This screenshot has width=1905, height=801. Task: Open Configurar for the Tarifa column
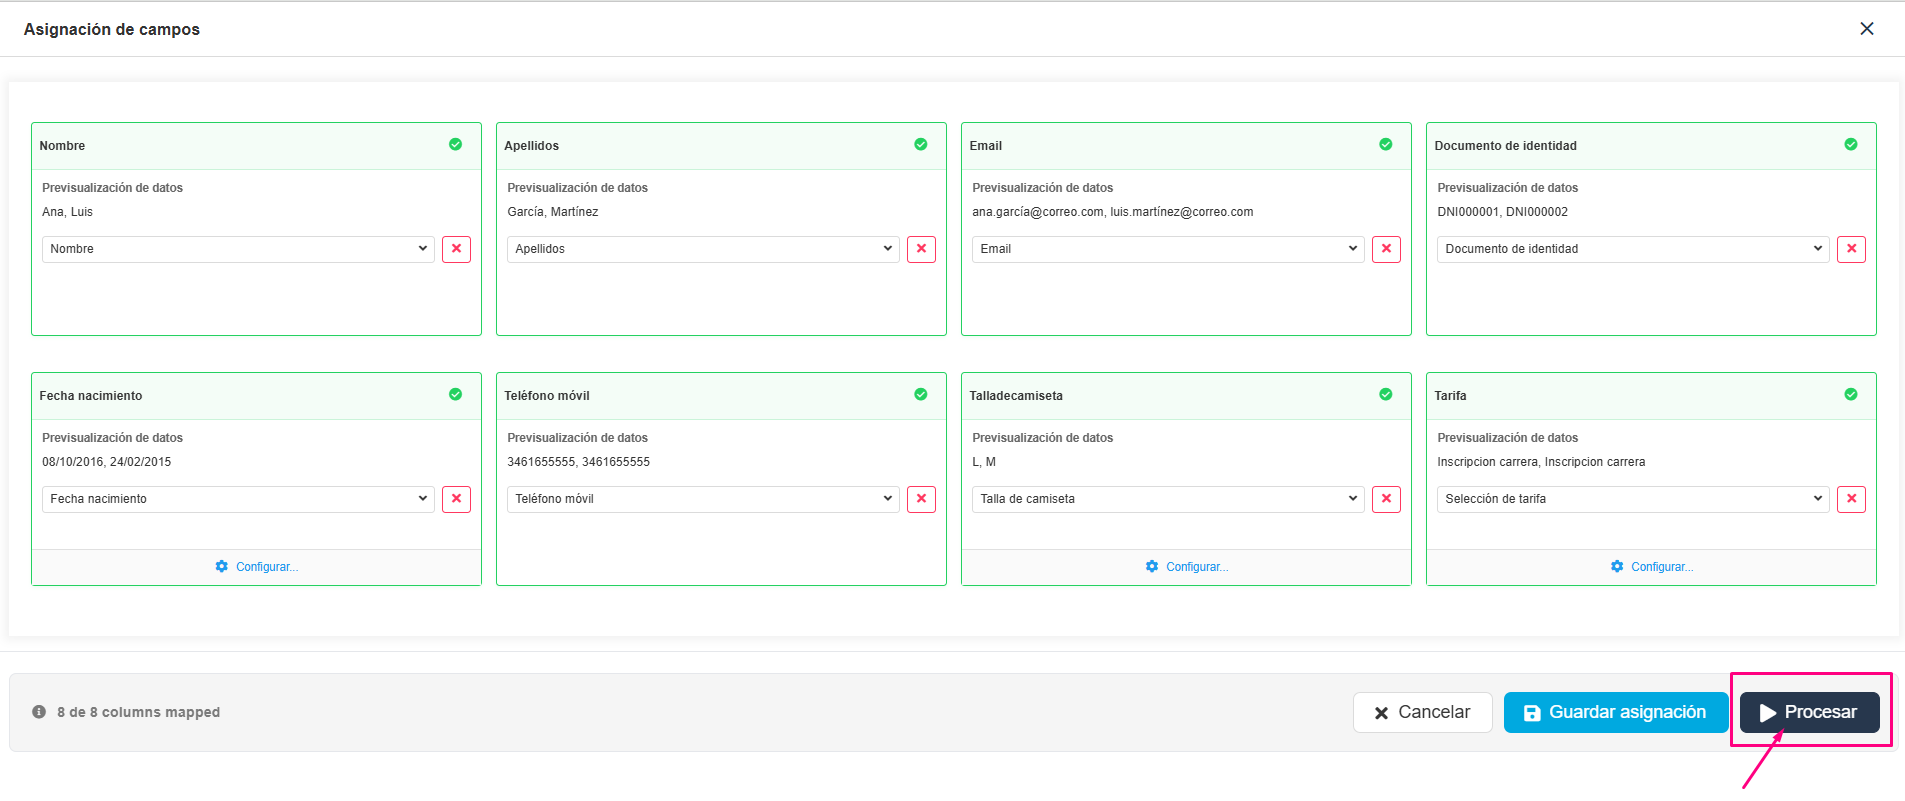click(x=1652, y=567)
